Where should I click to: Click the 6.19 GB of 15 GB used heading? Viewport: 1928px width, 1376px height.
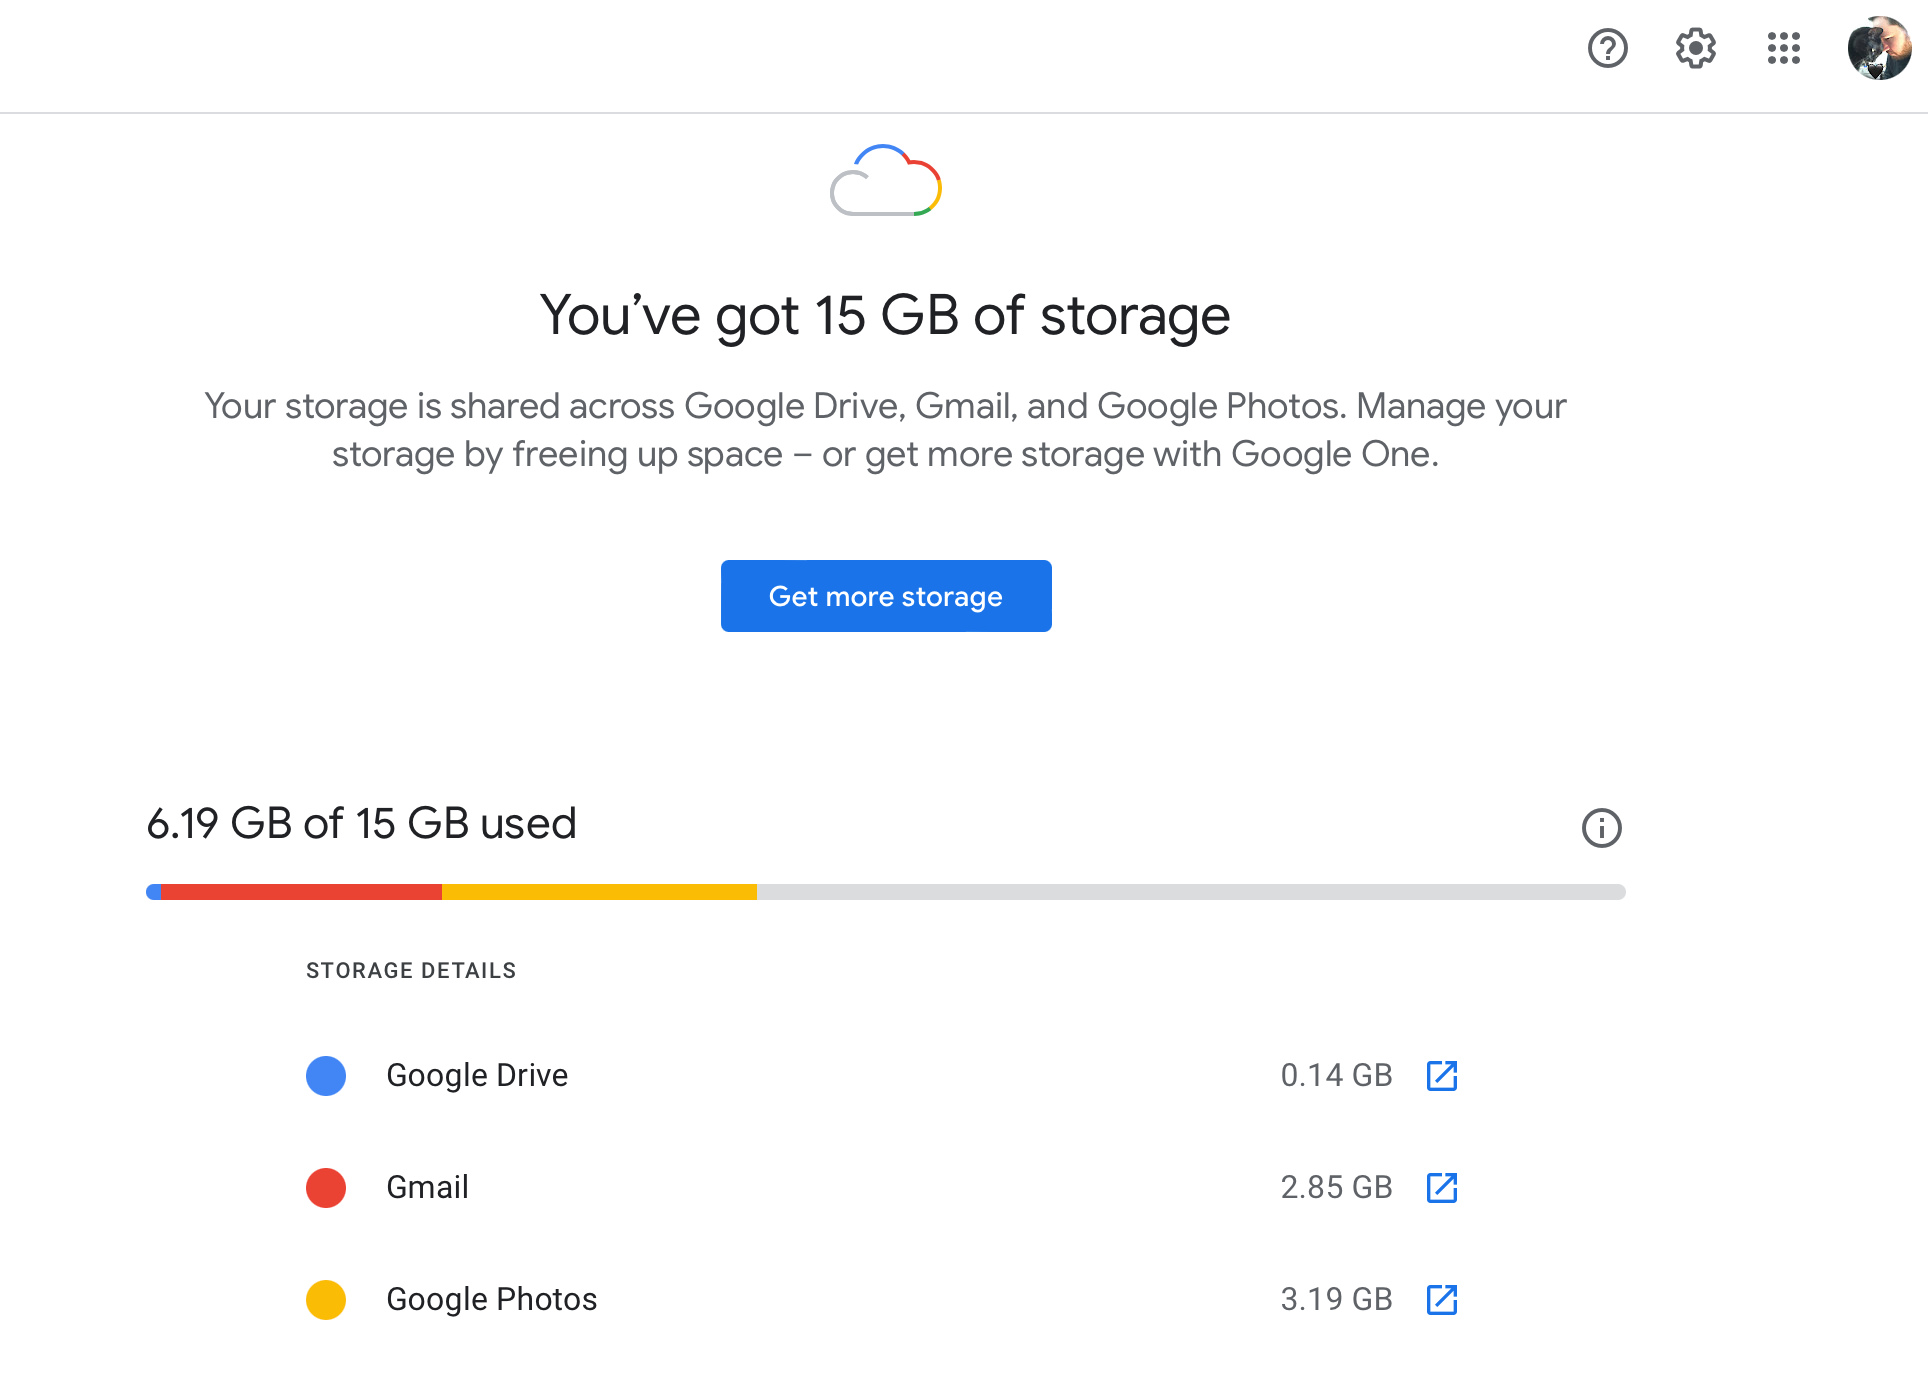coord(361,824)
